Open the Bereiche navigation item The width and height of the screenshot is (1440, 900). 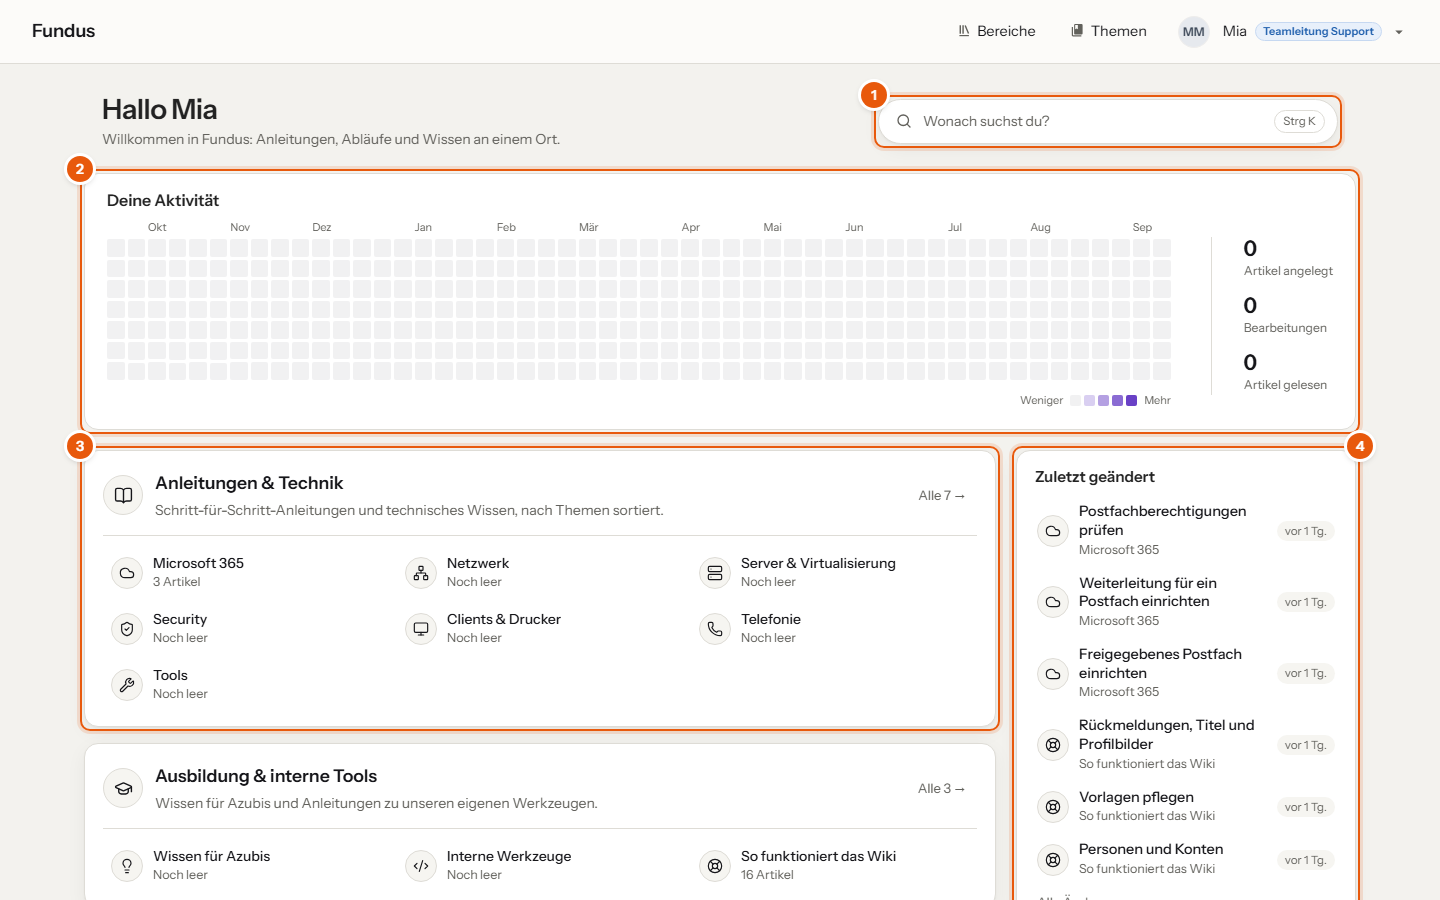997,31
